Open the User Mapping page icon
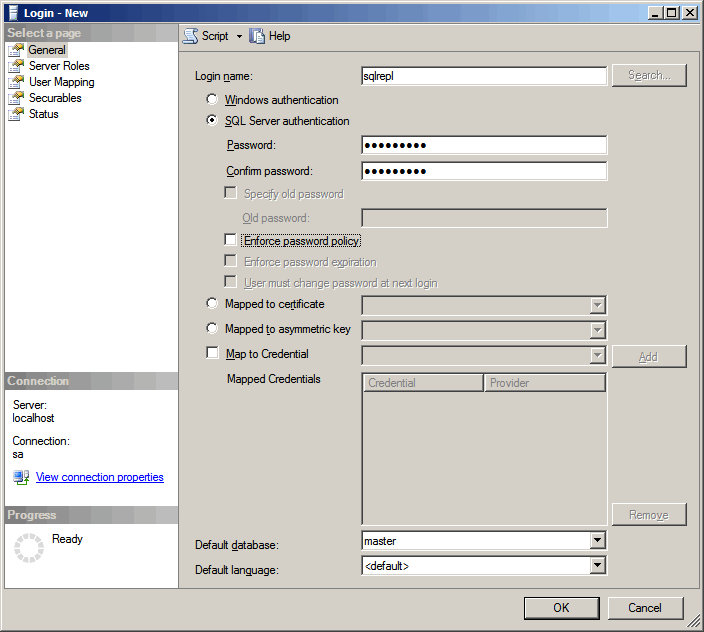The height and width of the screenshot is (632, 704). tap(16, 82)
